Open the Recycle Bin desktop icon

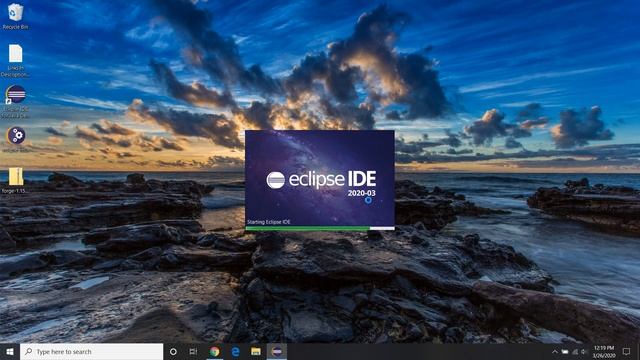[16, 16]
